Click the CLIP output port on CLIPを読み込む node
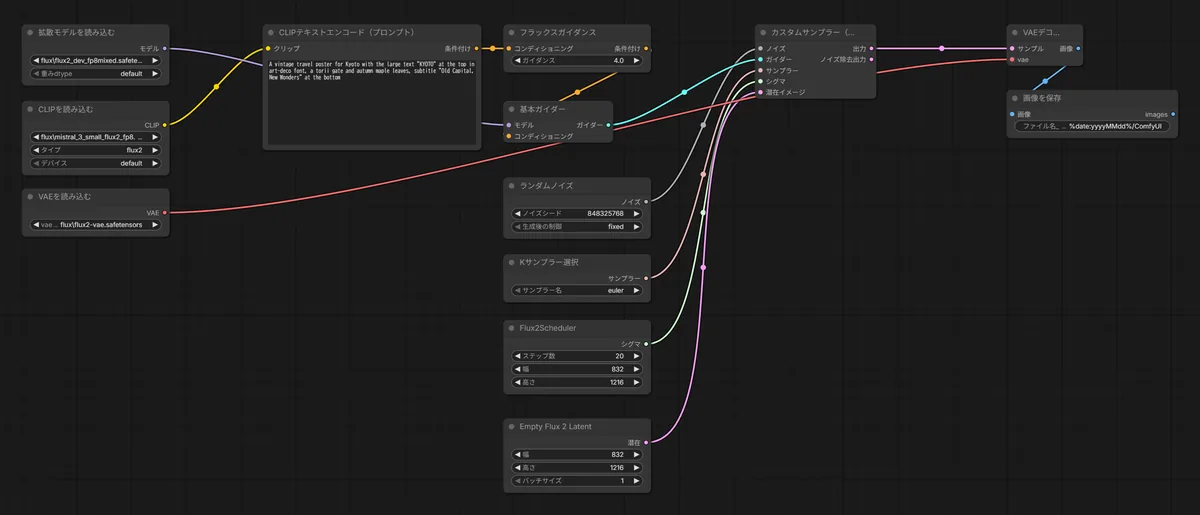The height and width of the screenshot is (515, 1200). click(x=165, y=125)
